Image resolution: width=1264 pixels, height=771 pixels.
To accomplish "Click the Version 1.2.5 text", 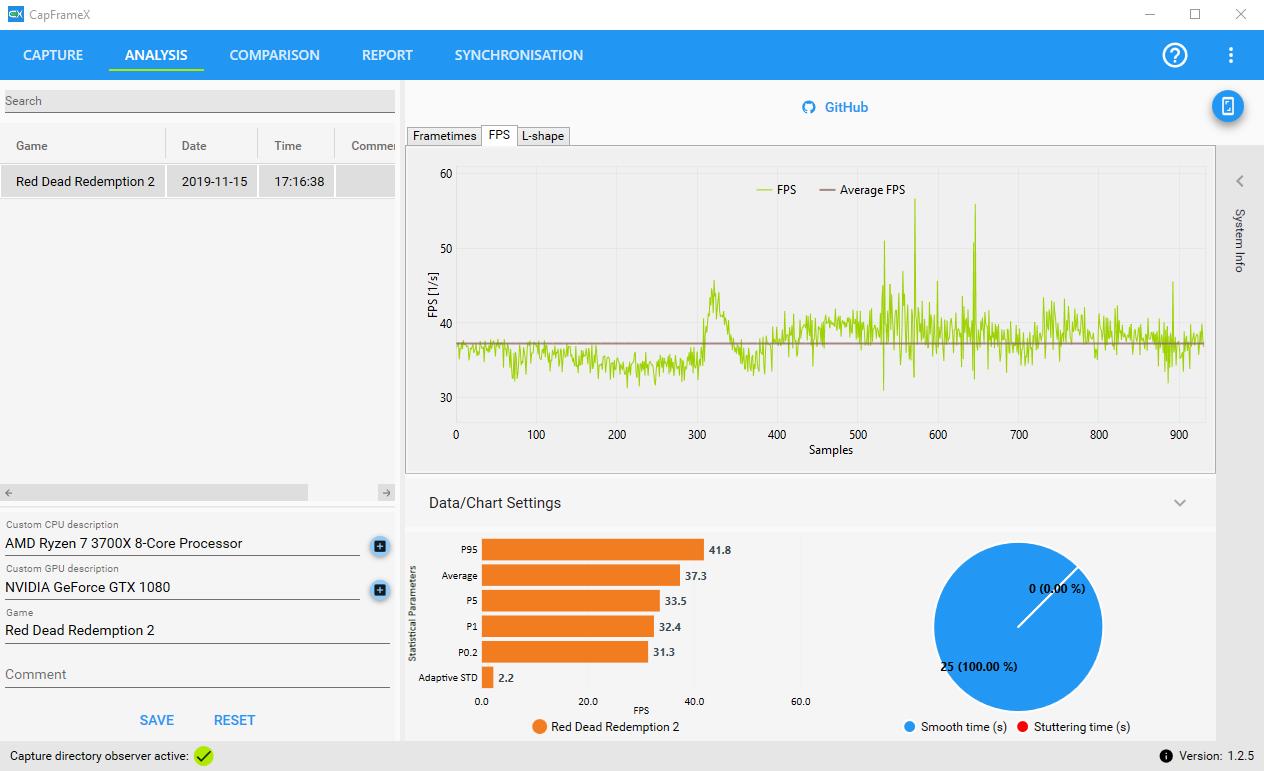I will 1216,756.
